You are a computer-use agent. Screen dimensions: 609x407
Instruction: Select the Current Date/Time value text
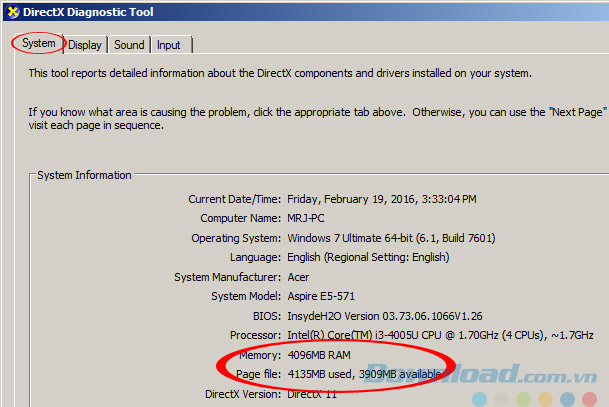coord(381,199)
